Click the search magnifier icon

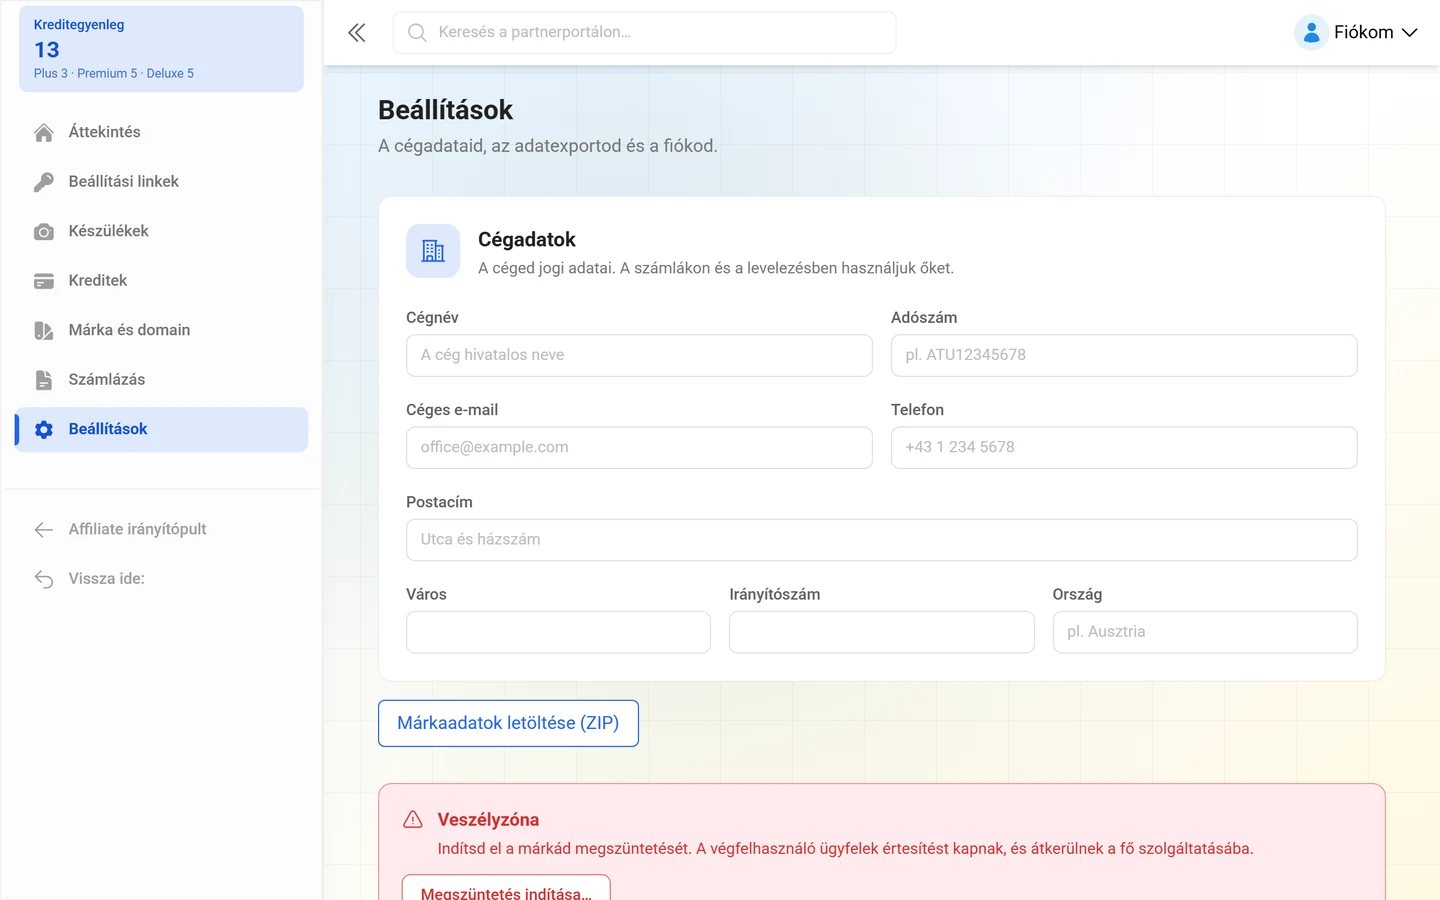click(417, 33)
